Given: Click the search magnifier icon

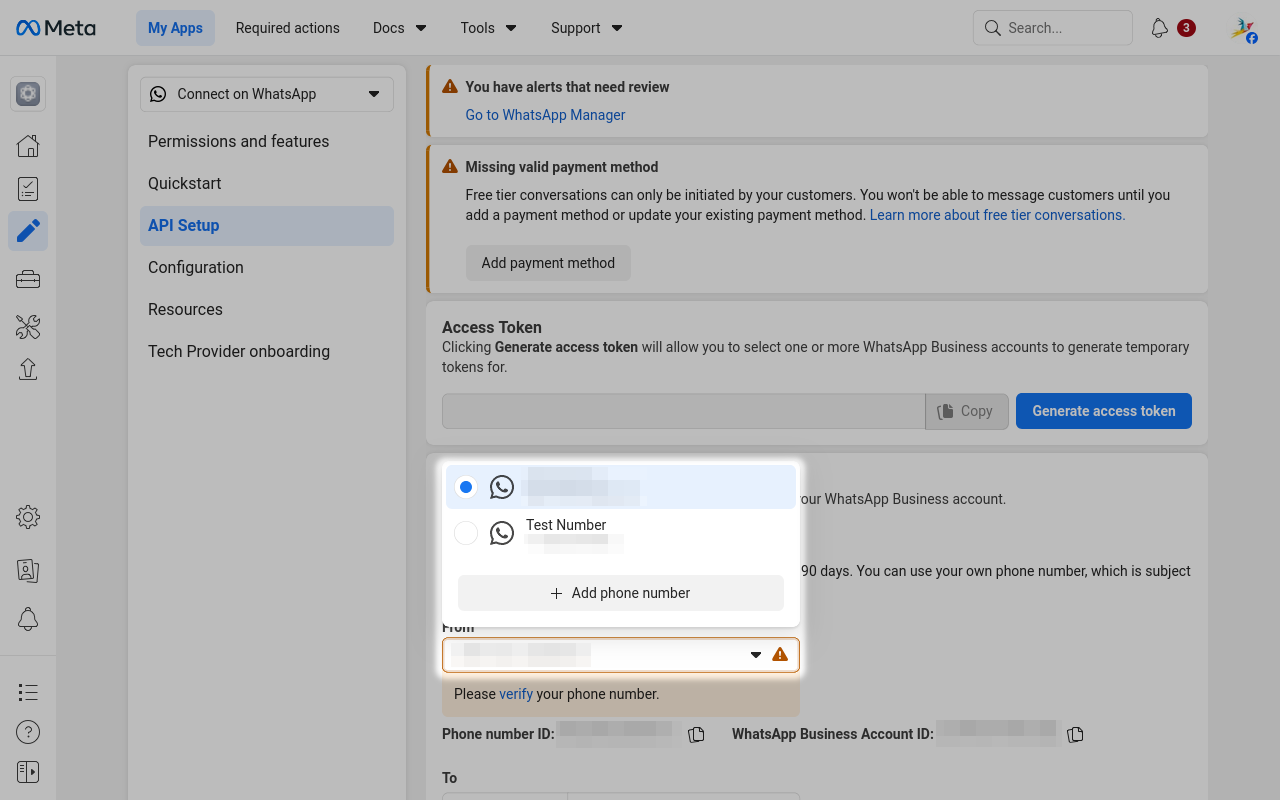Looking at the screenshot, I should 992,28.
